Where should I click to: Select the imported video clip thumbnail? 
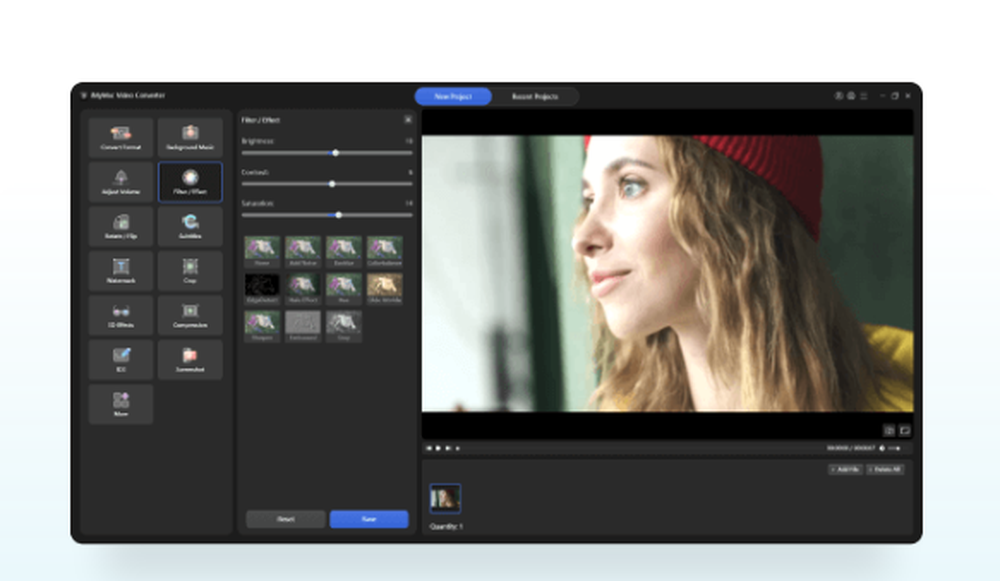pos(445,499)
